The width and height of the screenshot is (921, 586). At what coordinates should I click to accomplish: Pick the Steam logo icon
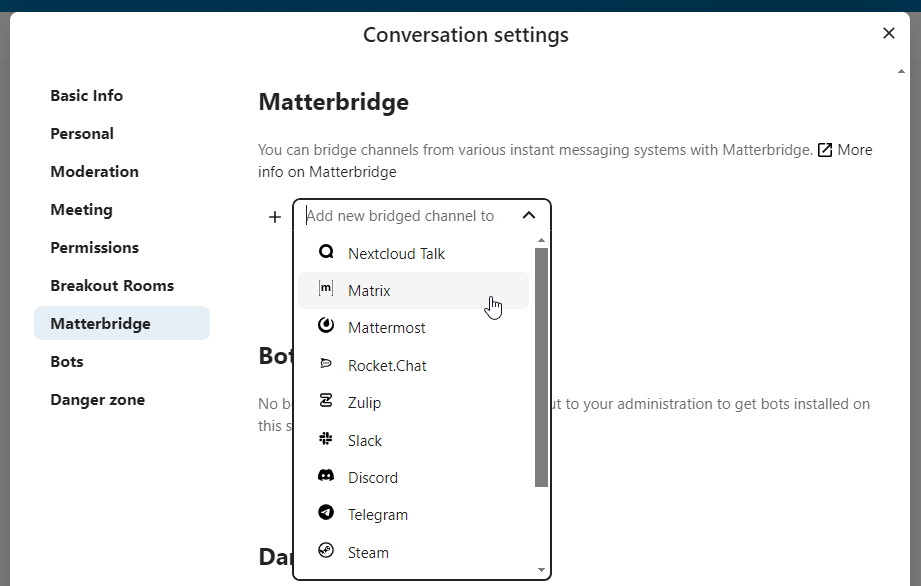click(x=325, y=552)
